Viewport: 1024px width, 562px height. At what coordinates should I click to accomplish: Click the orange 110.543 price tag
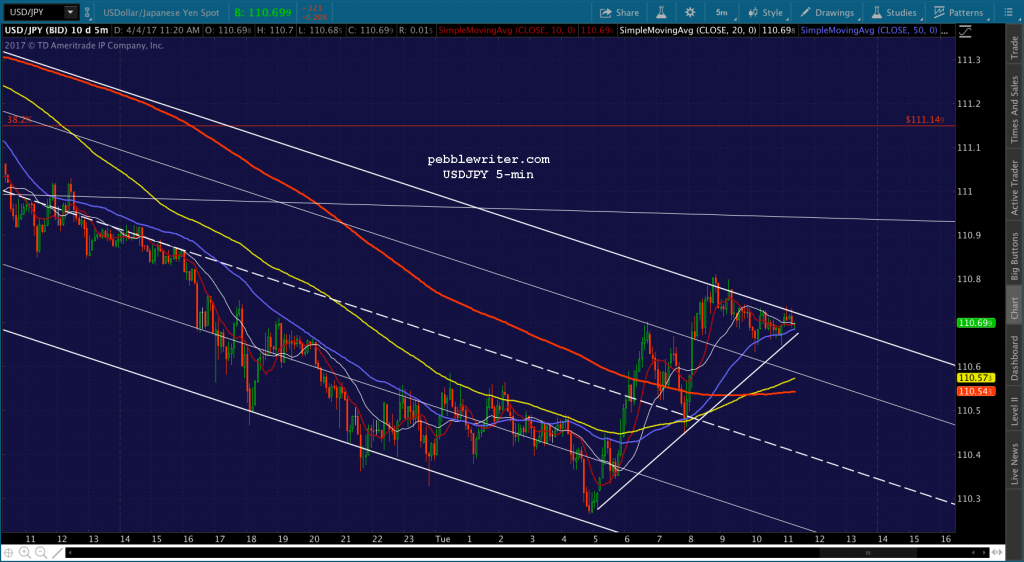[976, 391]
